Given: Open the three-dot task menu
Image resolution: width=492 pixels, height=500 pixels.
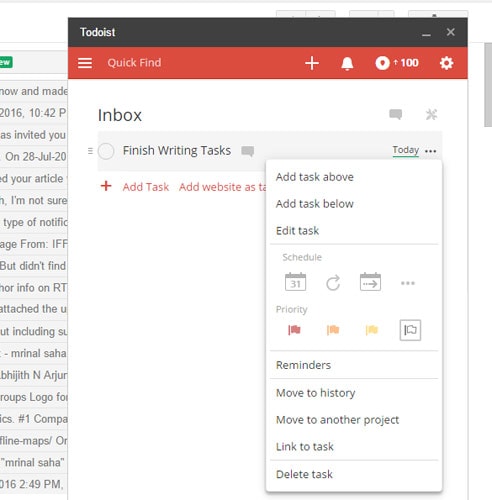Looking at the screenshot, I should pos(430,151).
